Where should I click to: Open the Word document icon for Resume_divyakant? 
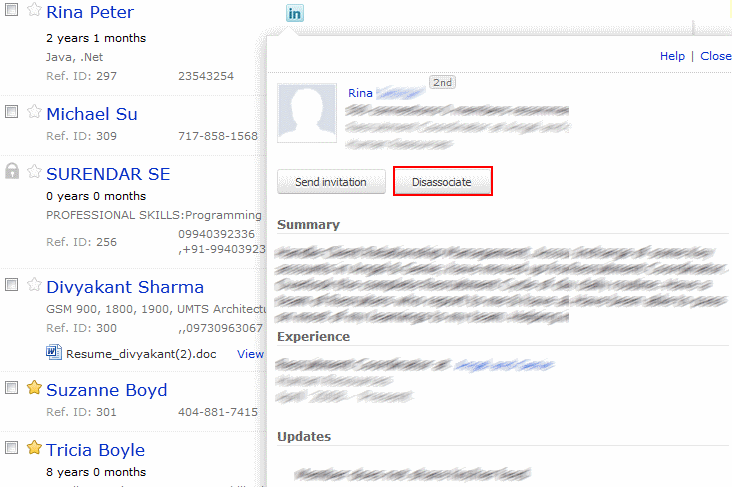(x=54, y=352)
